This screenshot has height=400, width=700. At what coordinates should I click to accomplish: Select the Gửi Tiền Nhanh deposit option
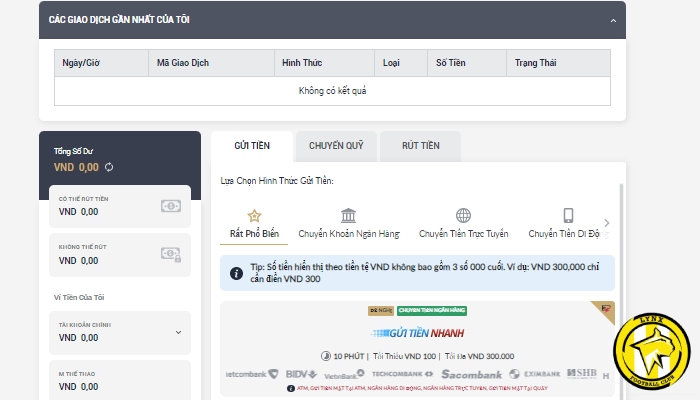tap(417, 333)
